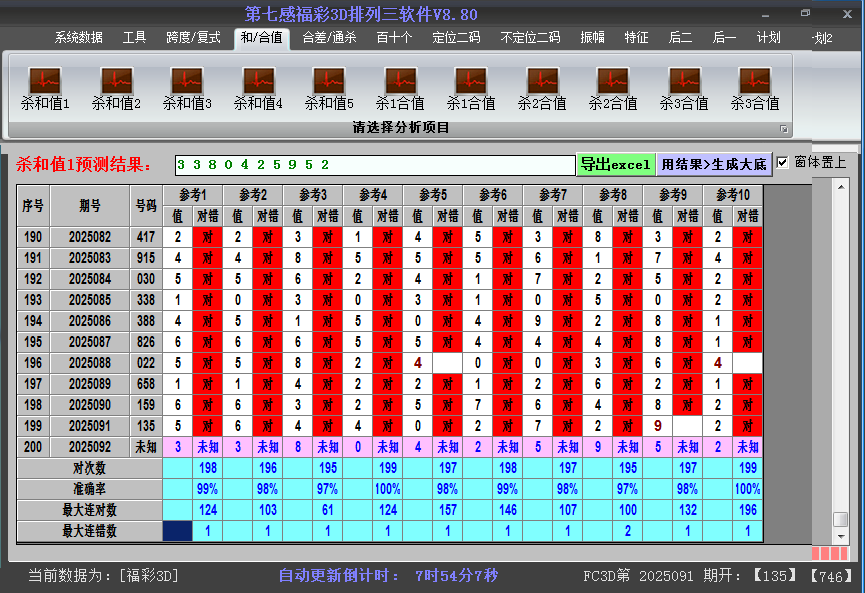Switch to the 跨度/复式 tab
The height and width of the screenshot is (593, 865).
tap(193, 38)
